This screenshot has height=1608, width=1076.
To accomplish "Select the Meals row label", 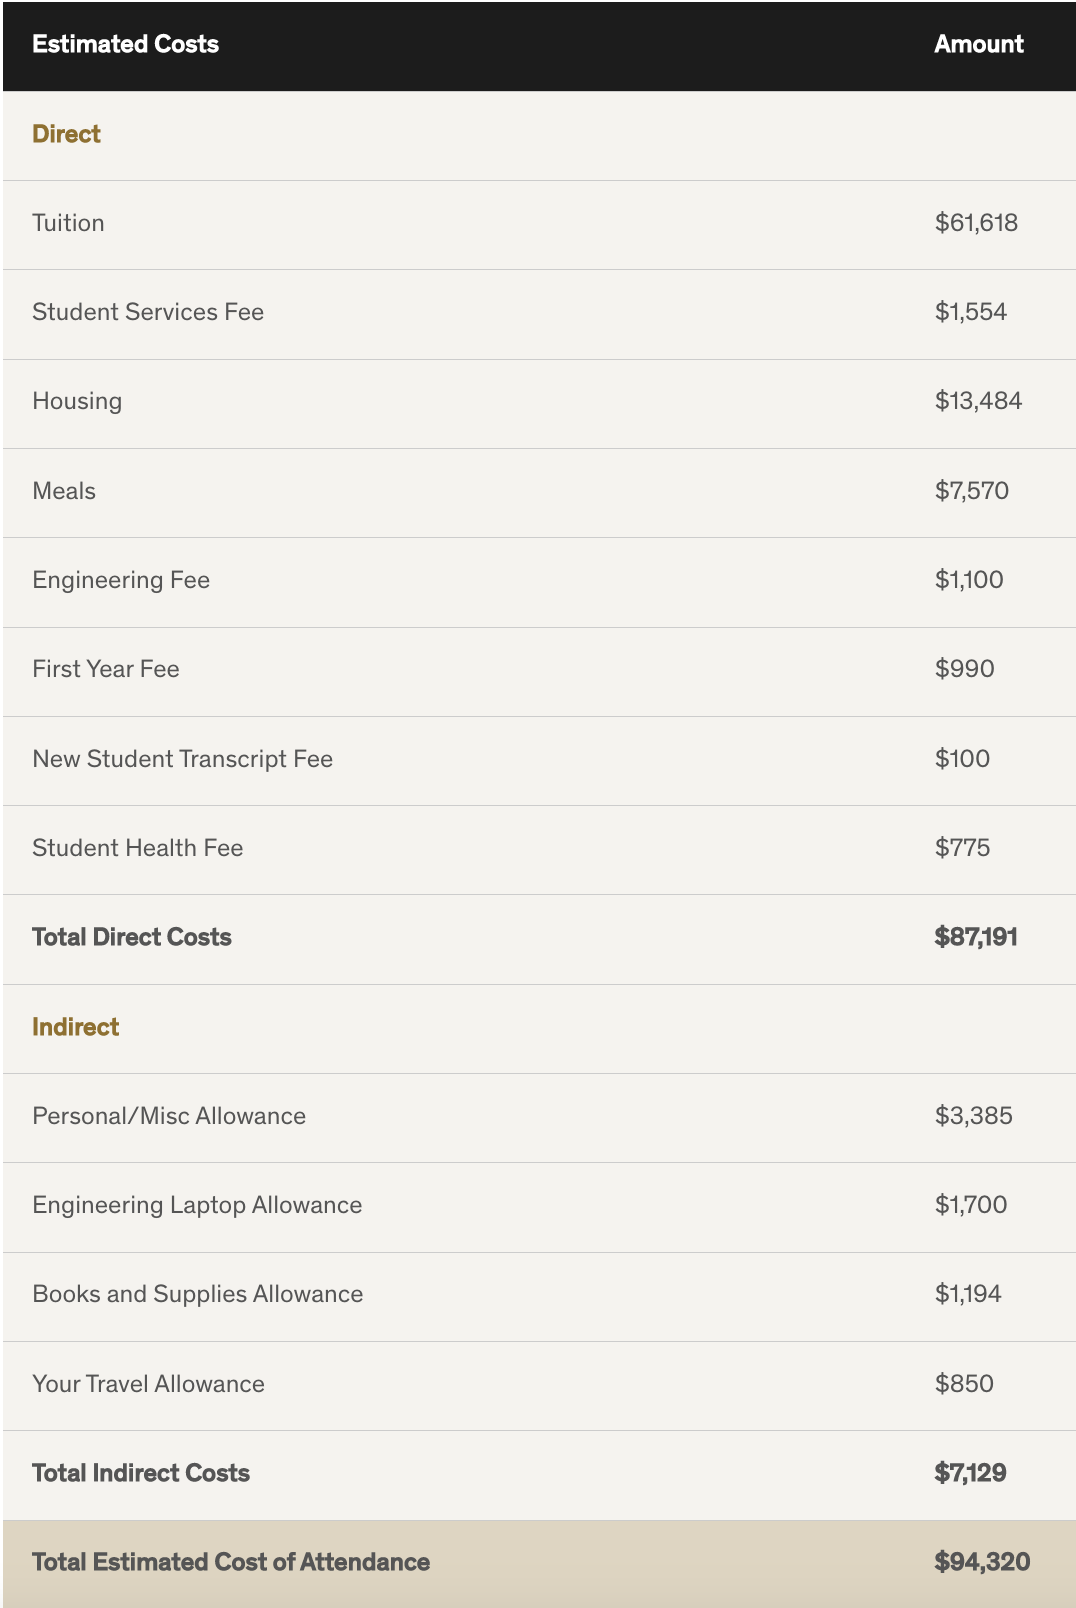I will [64, 491].
